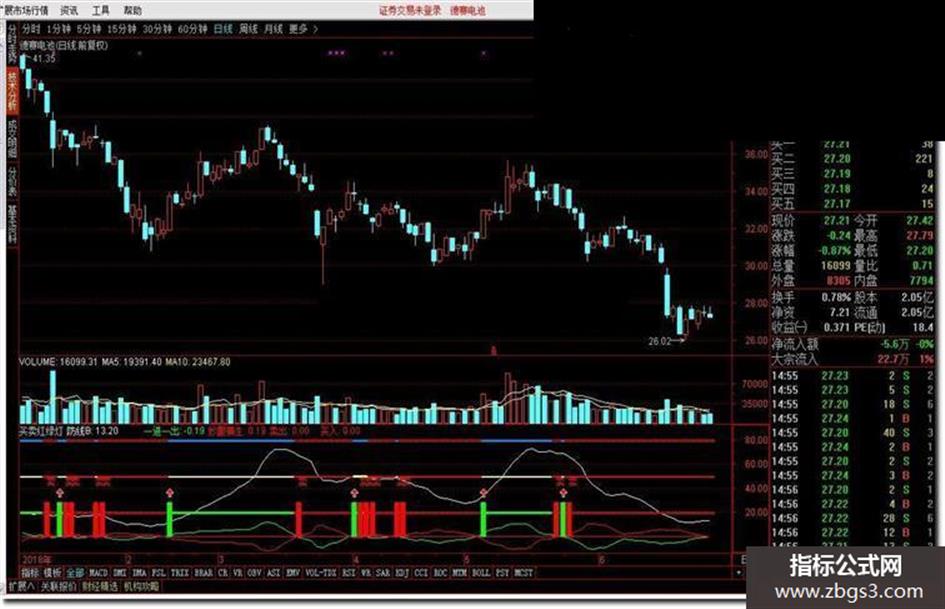Open the 工具 menu
The height and width of the screenshot is (609, 945).
tap(101, 10)
